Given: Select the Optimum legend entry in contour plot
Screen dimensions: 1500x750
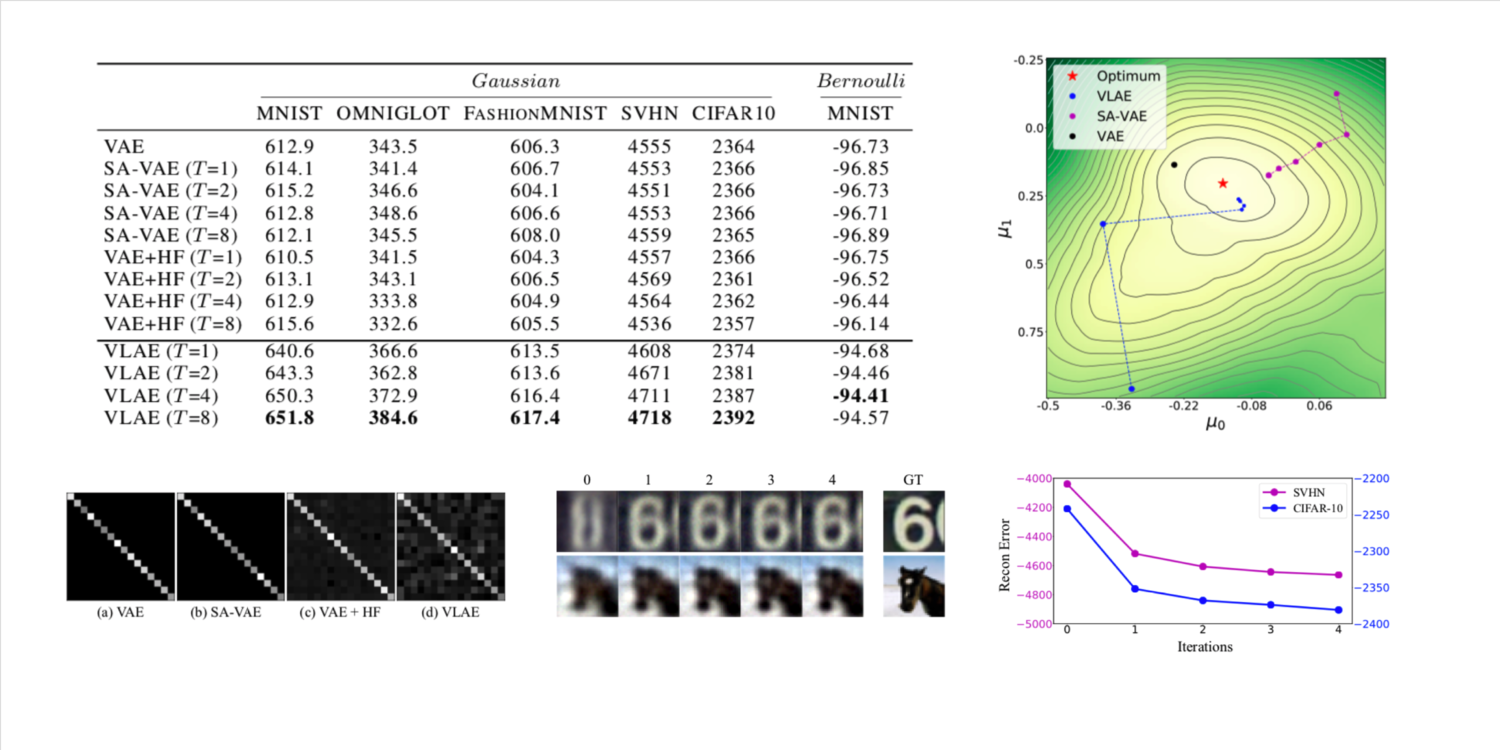Looking at the screenshot, I should [x=1114, y=76].
